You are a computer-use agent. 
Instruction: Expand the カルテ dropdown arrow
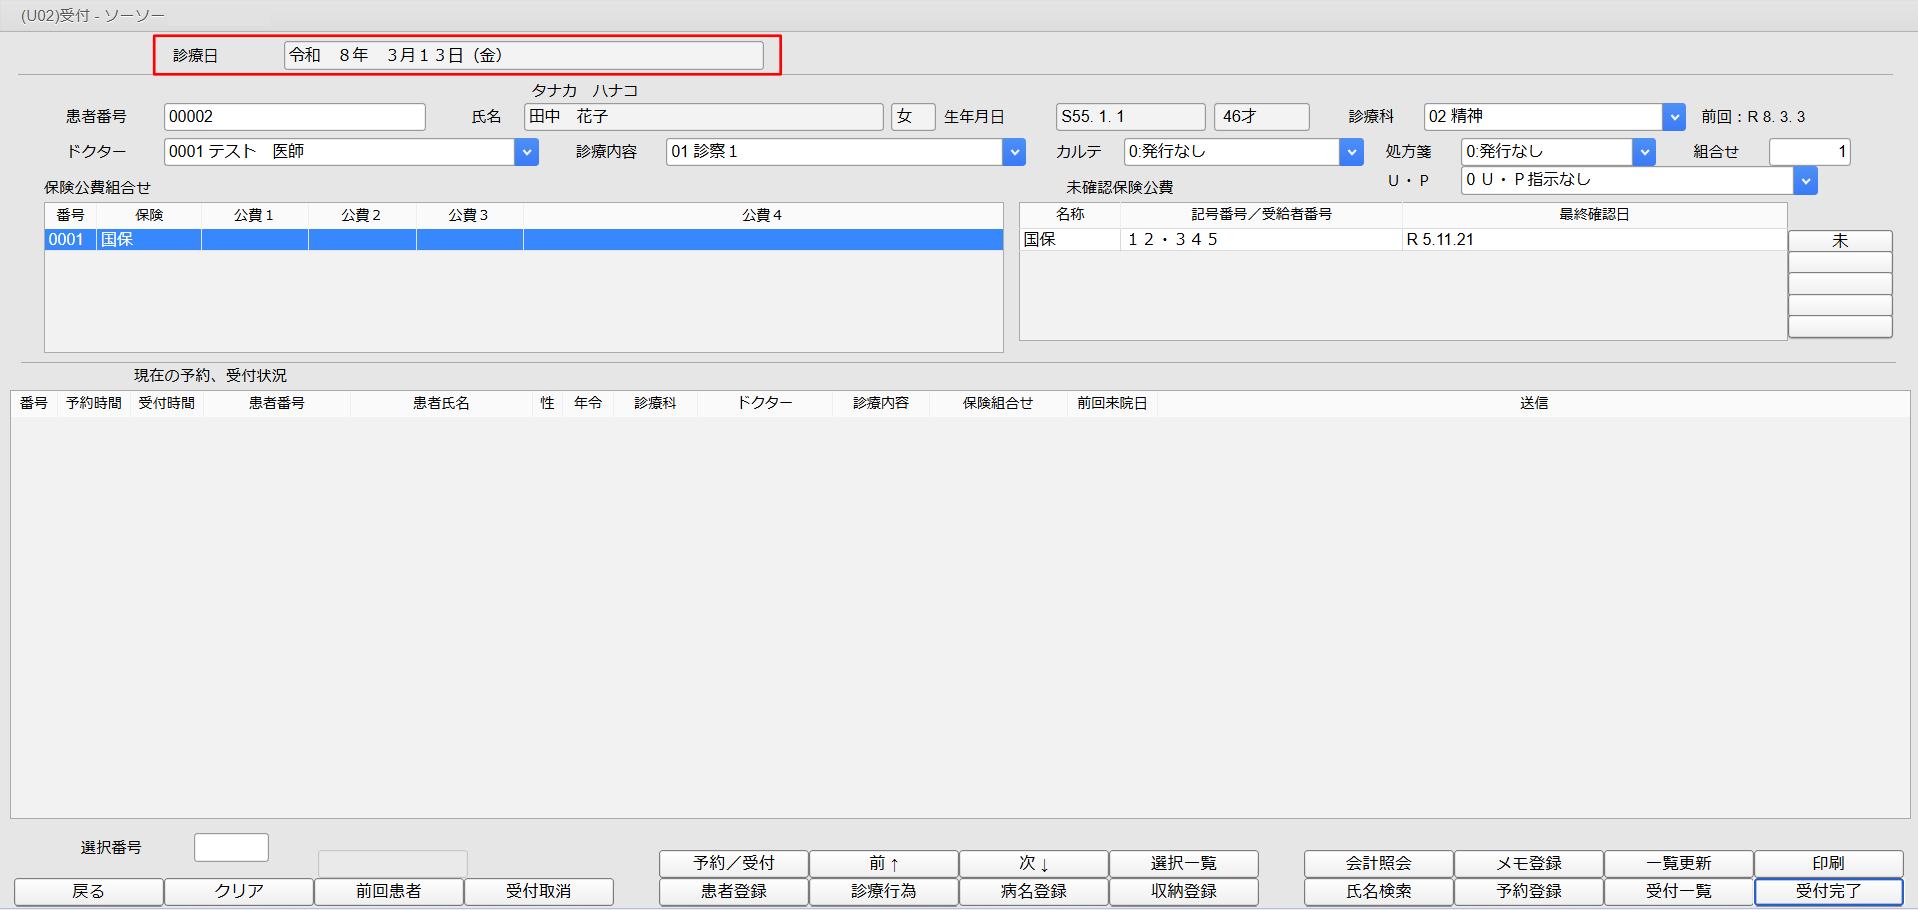[1351, 152]
